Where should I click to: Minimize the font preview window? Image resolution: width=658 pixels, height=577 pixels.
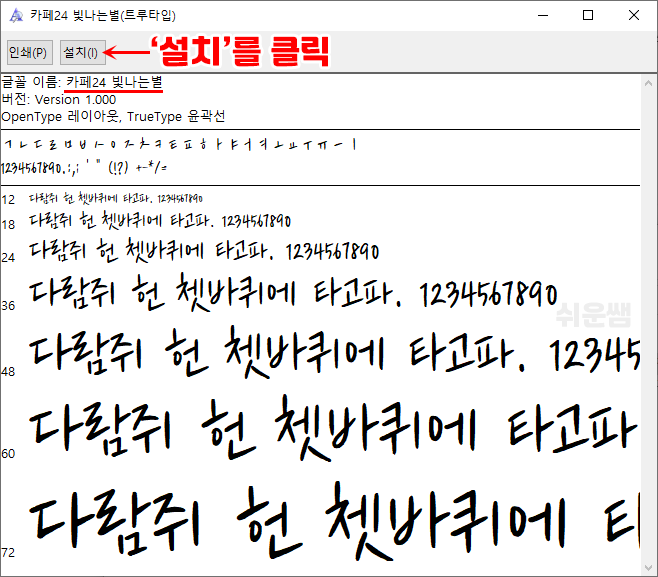(x=543, y=16)
